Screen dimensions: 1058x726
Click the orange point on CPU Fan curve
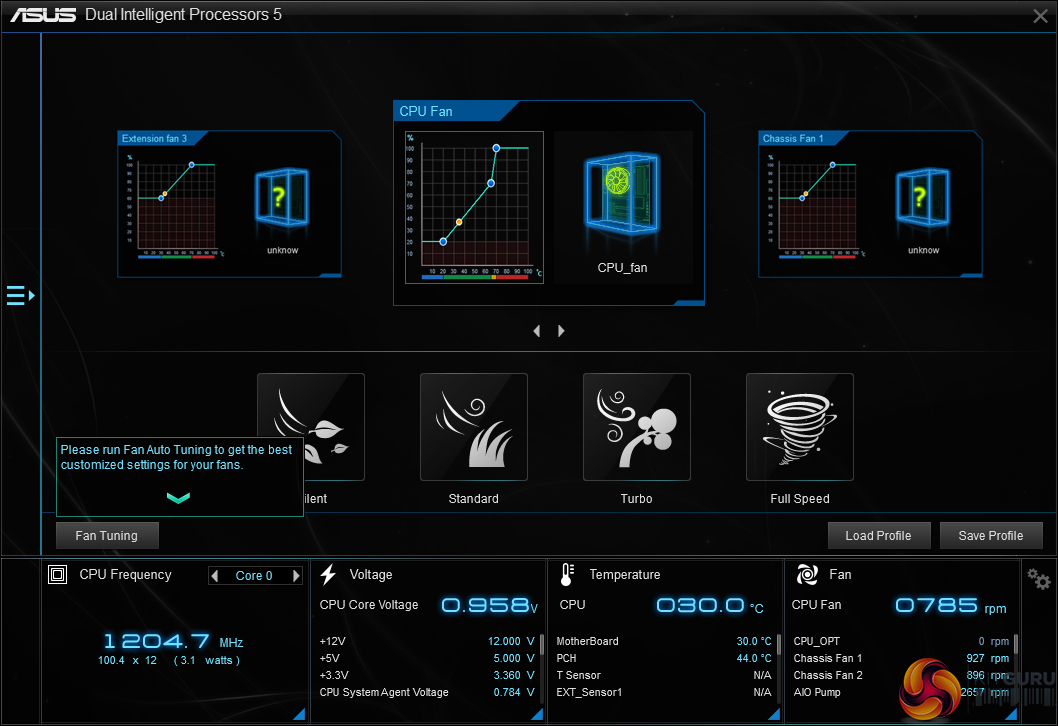pyautogui.click(x=459, y=222)
